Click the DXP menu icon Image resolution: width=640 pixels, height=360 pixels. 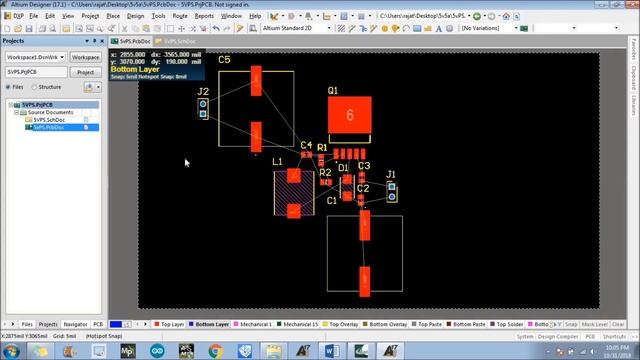pyautogui.click(x=14, y=16)
